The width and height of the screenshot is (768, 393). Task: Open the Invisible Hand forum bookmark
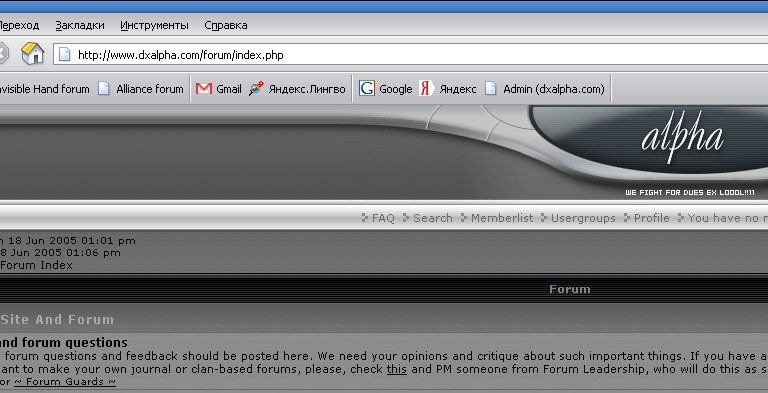[44, 89]
